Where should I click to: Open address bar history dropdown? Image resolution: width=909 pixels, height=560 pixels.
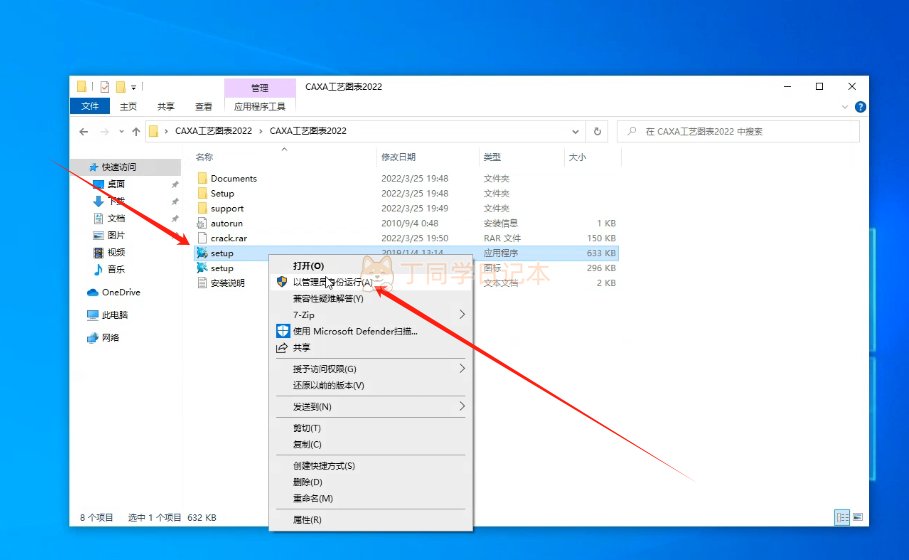575,131
